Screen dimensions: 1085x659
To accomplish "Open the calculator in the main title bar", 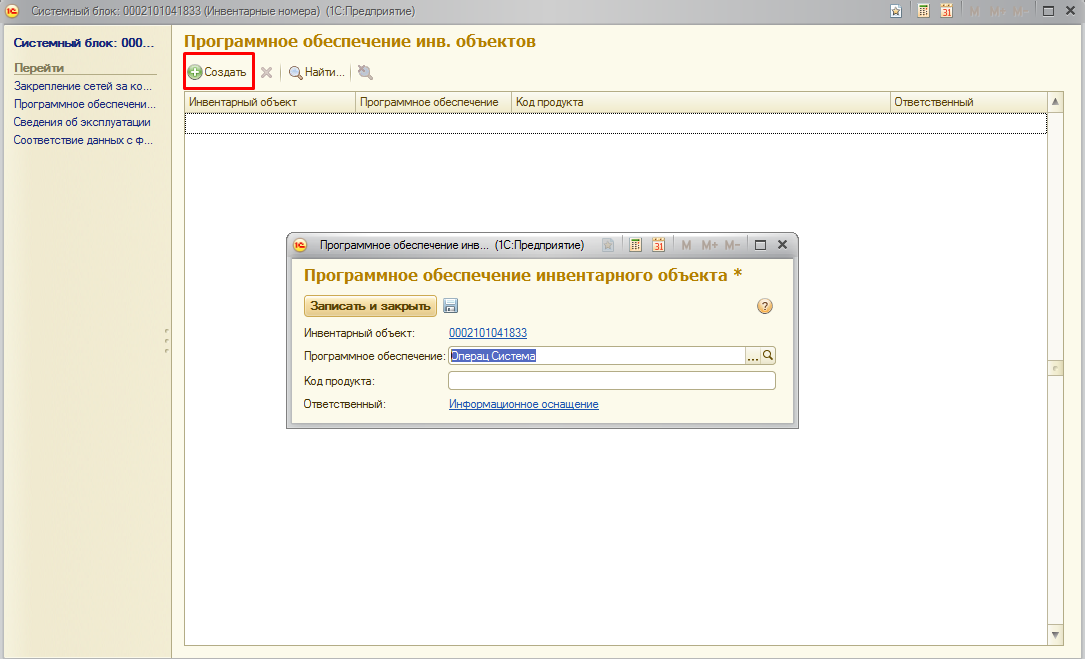I will click(x=923, y=11).
